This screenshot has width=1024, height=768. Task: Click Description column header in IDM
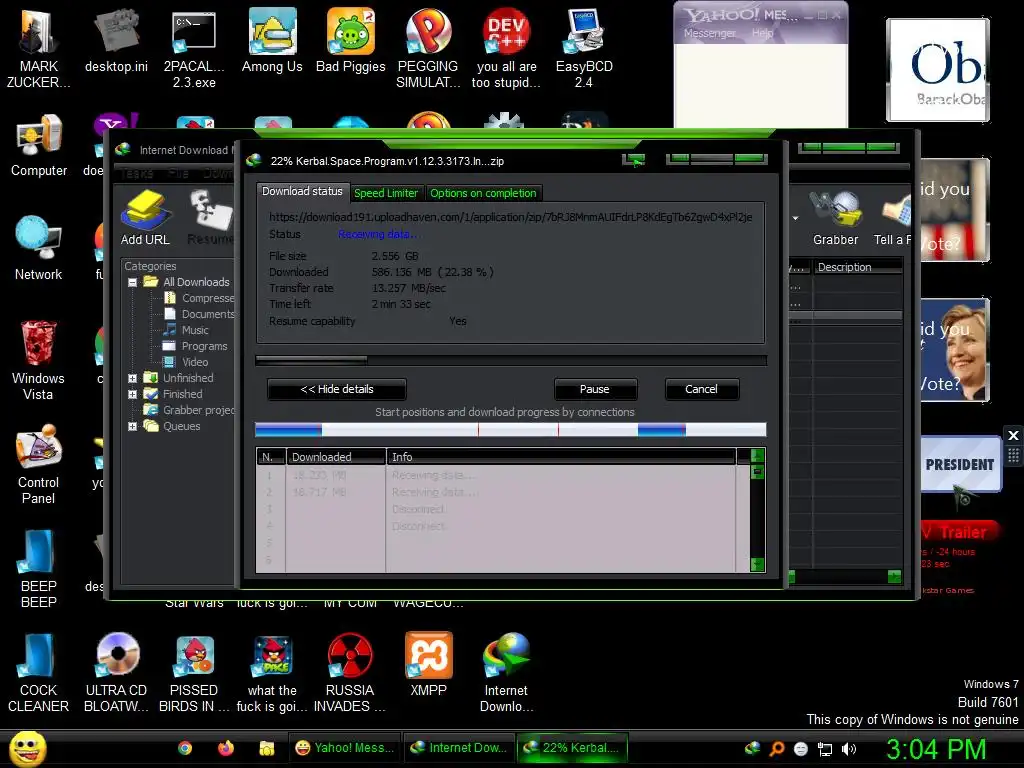coord(857,267)
